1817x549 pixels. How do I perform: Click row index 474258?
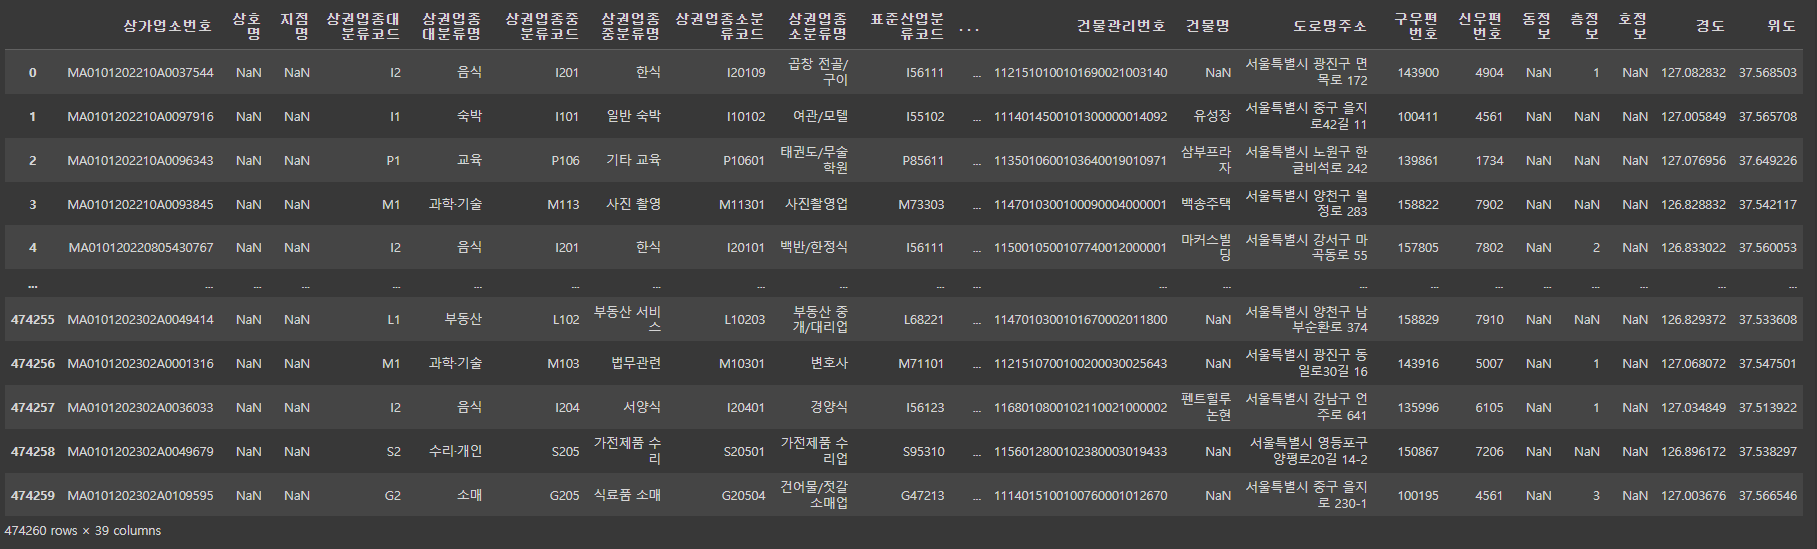pos(33,452)
